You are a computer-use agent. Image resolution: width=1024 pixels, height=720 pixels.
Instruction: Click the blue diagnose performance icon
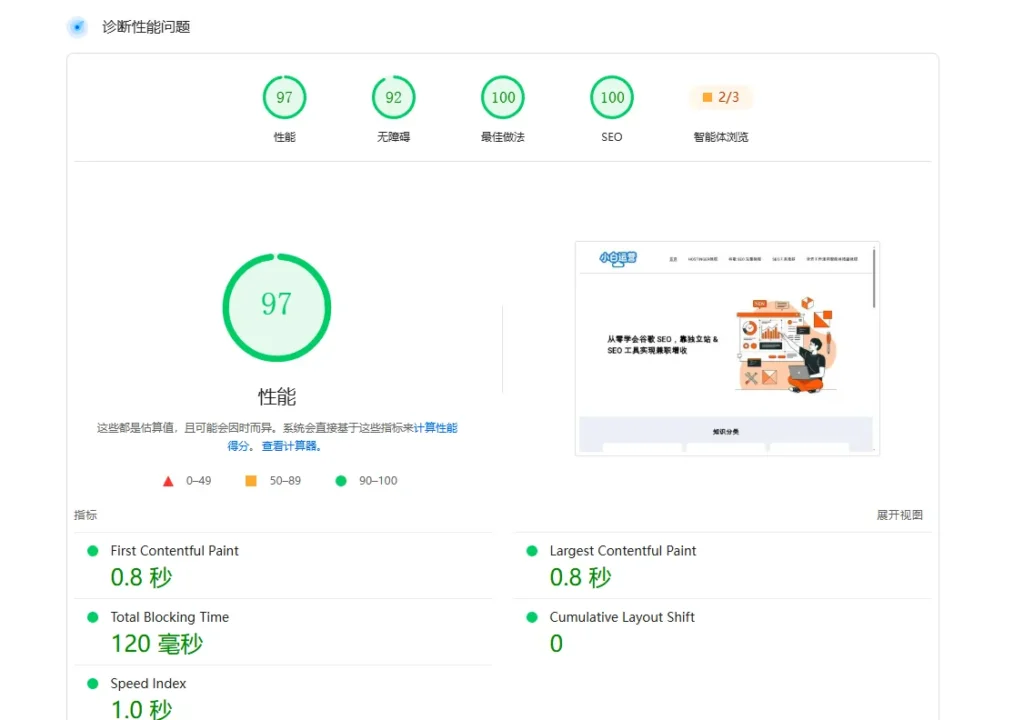coord(78,27)
